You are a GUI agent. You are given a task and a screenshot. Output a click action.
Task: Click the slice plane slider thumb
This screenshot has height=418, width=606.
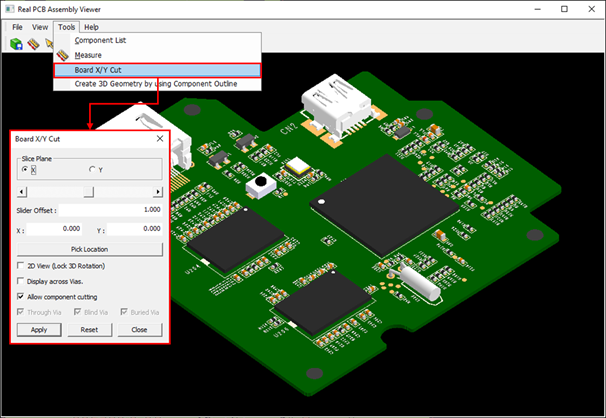(x=88, y=191)
